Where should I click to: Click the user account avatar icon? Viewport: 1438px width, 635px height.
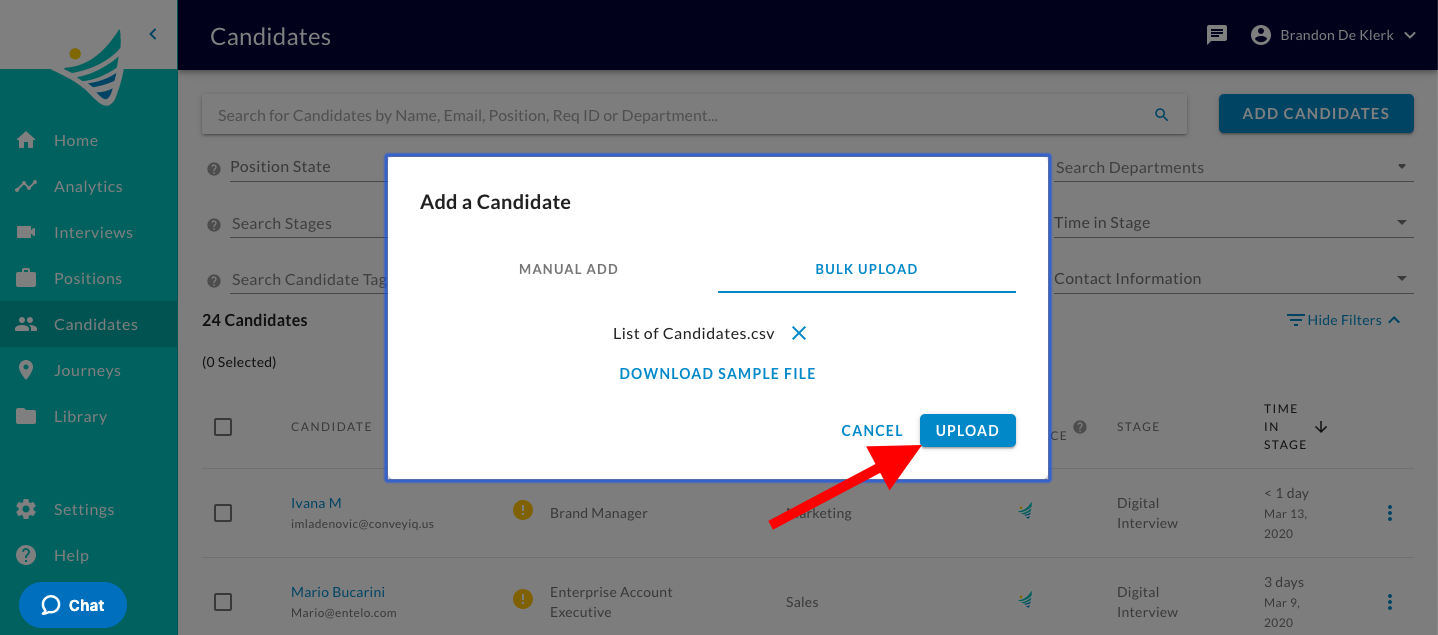point(1261,35)
